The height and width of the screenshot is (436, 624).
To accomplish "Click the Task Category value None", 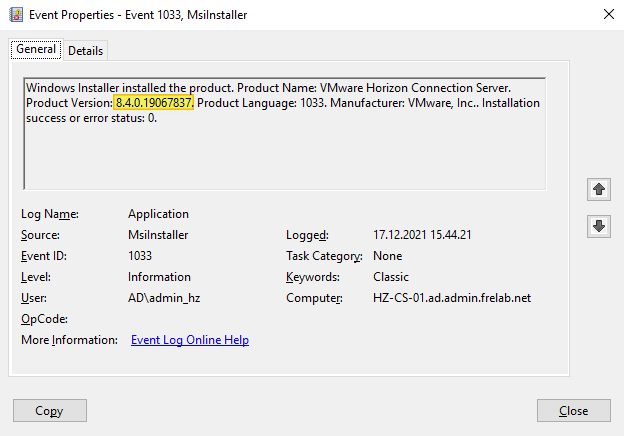I will point(387,256).
